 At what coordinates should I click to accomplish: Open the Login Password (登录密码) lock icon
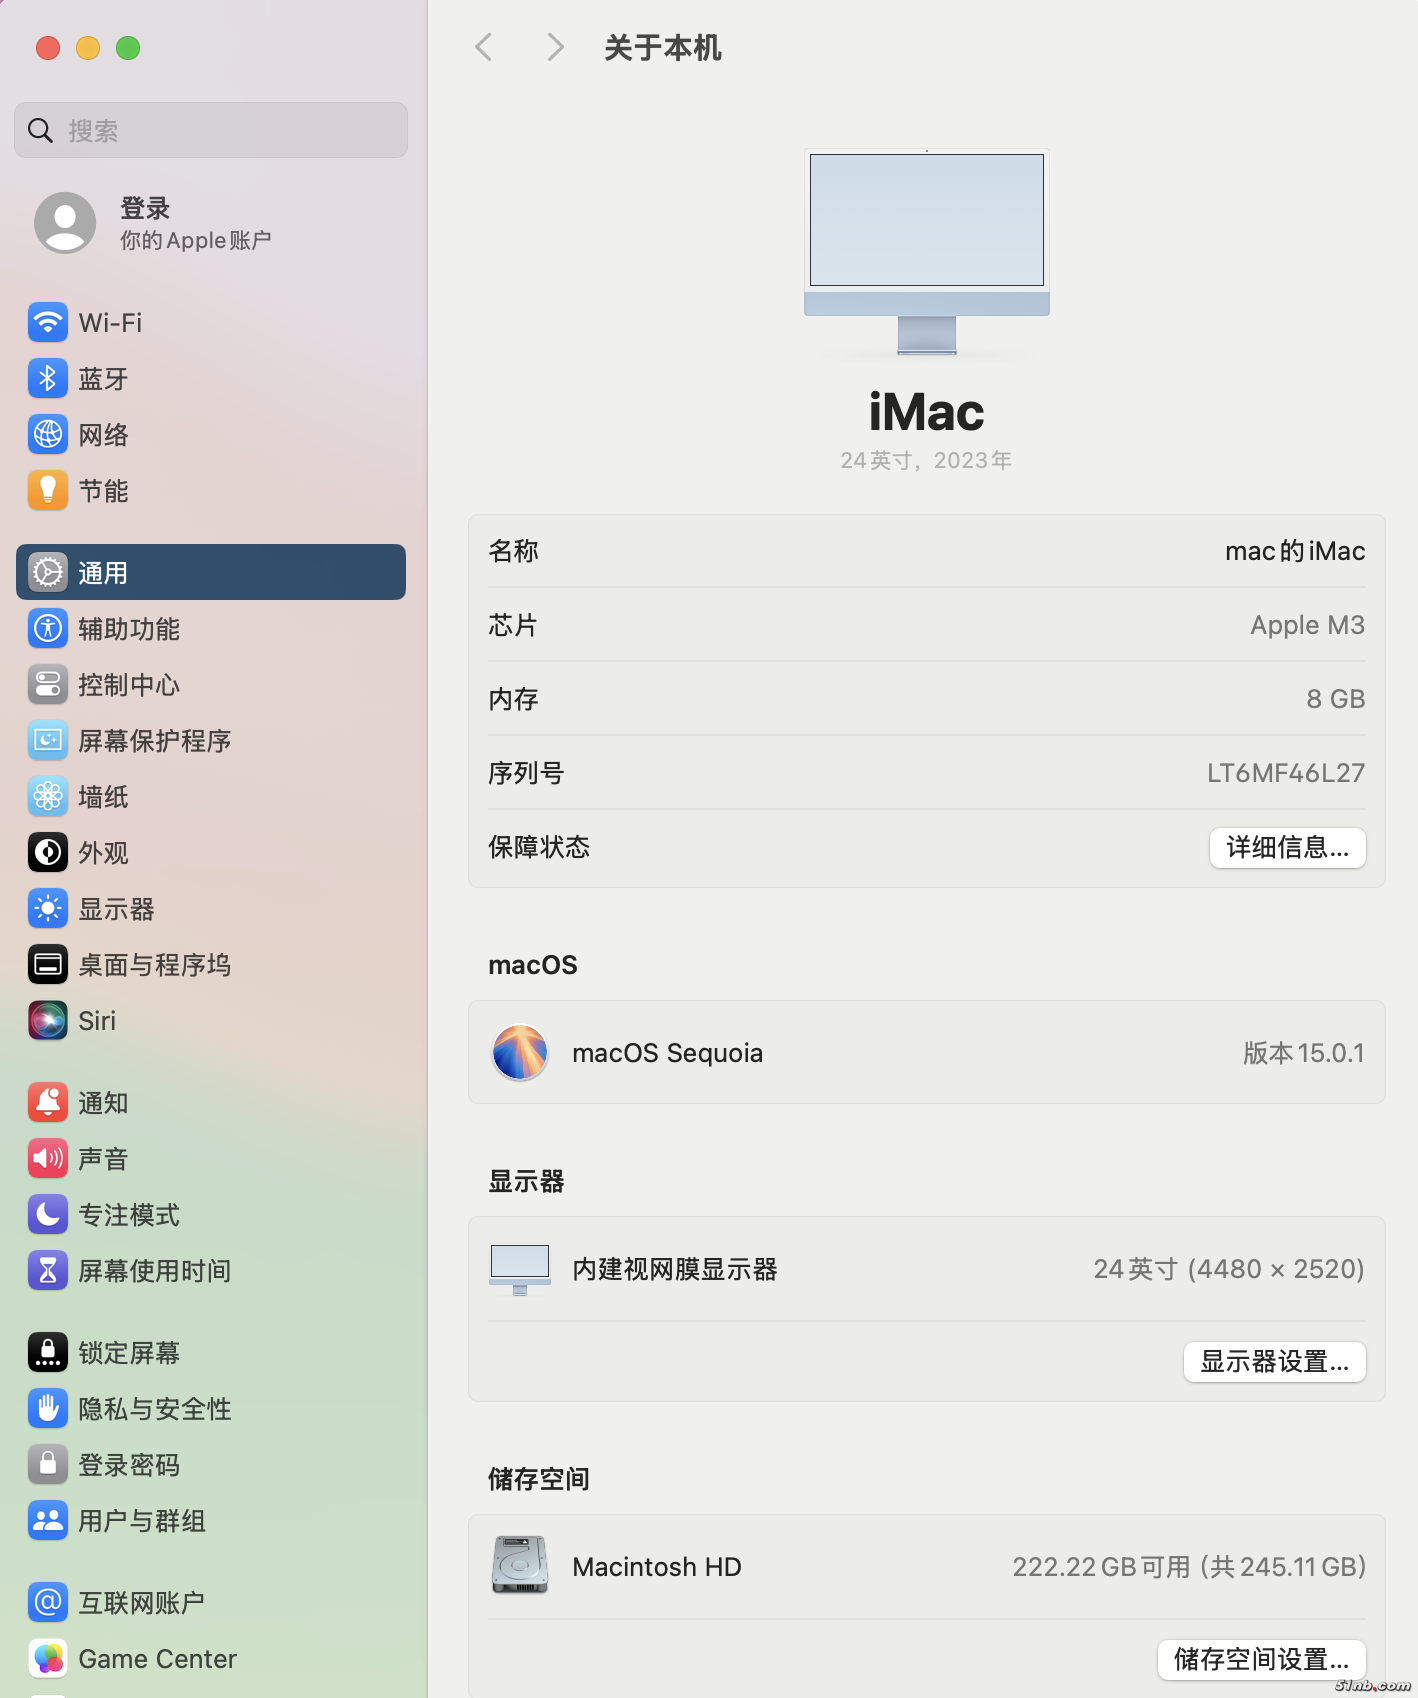point(48,1464)
